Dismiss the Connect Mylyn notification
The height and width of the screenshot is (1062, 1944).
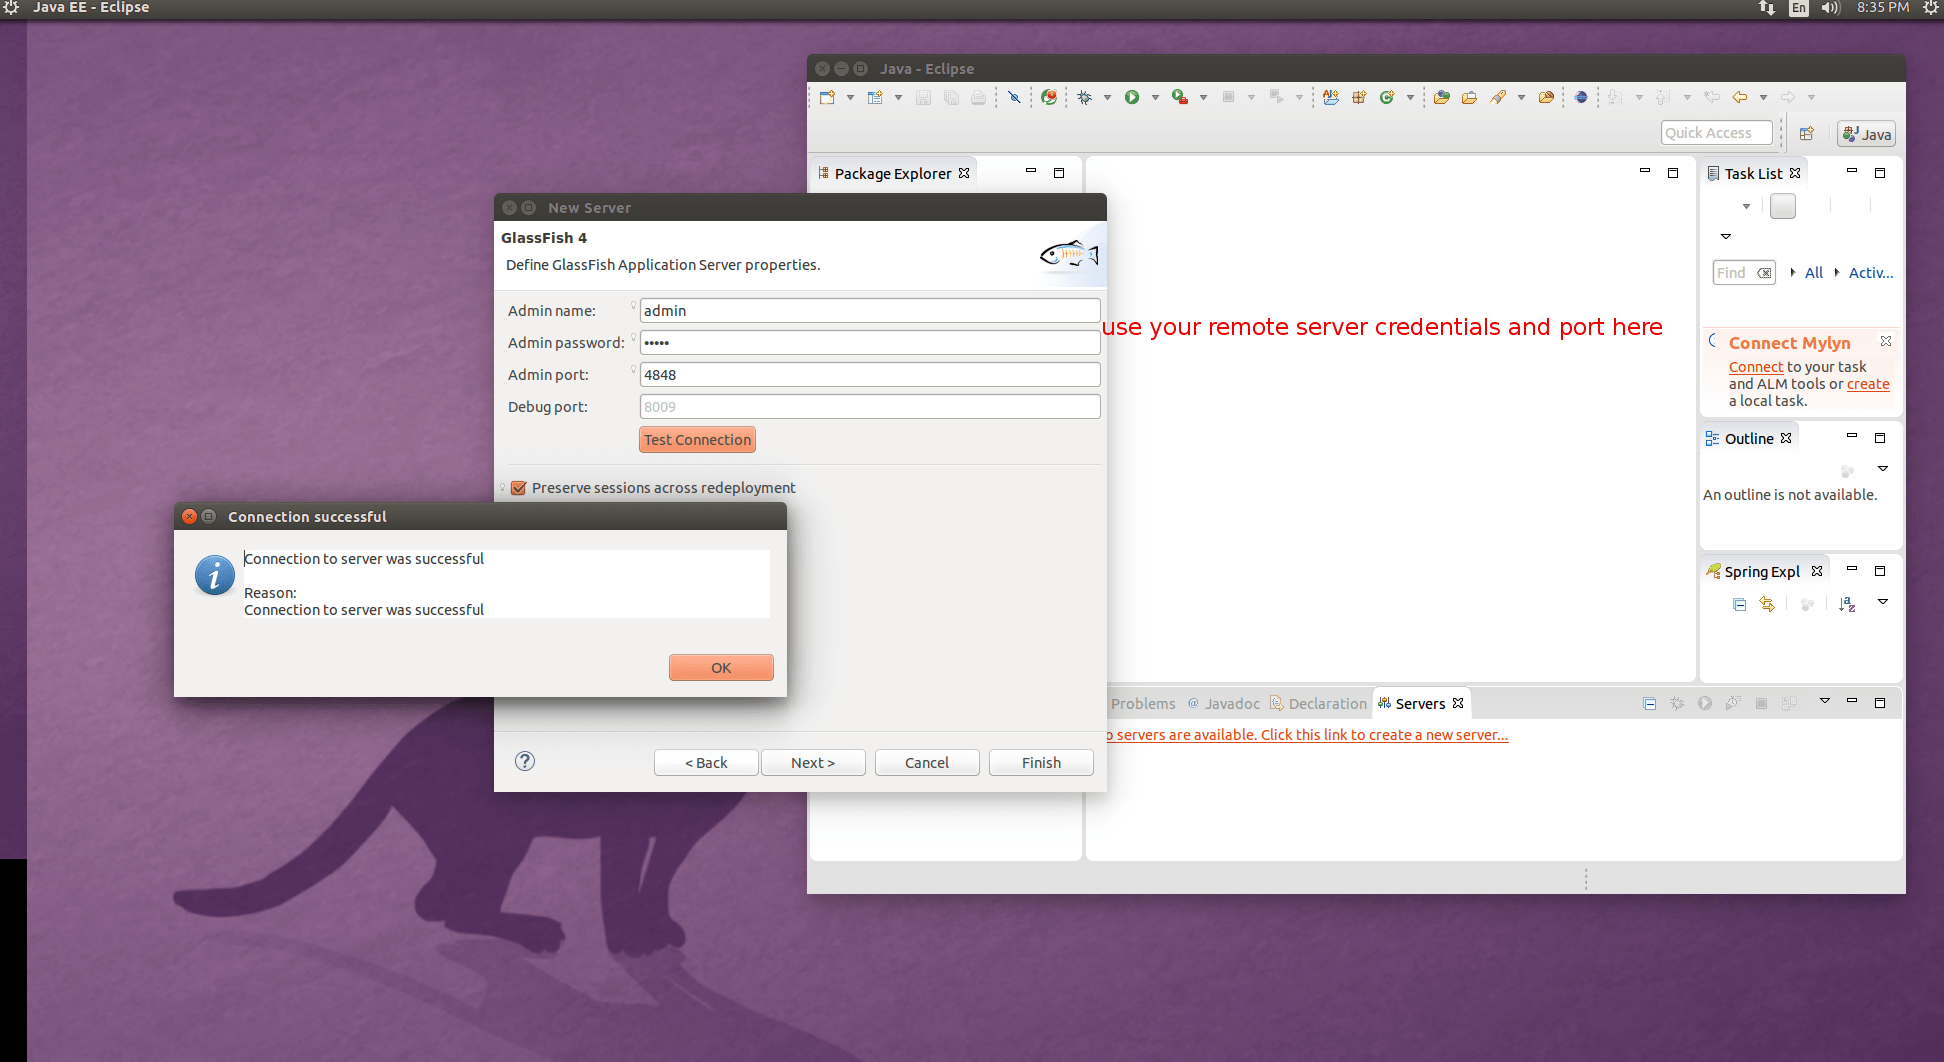pos(1886,341)
